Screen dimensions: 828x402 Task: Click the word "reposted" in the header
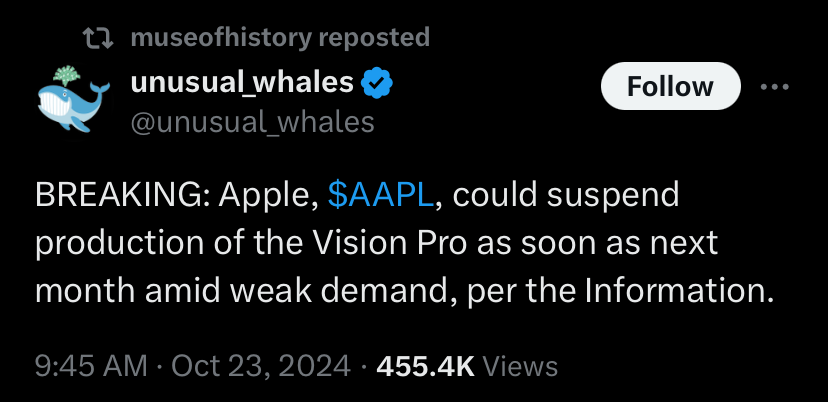click(373, 38)
